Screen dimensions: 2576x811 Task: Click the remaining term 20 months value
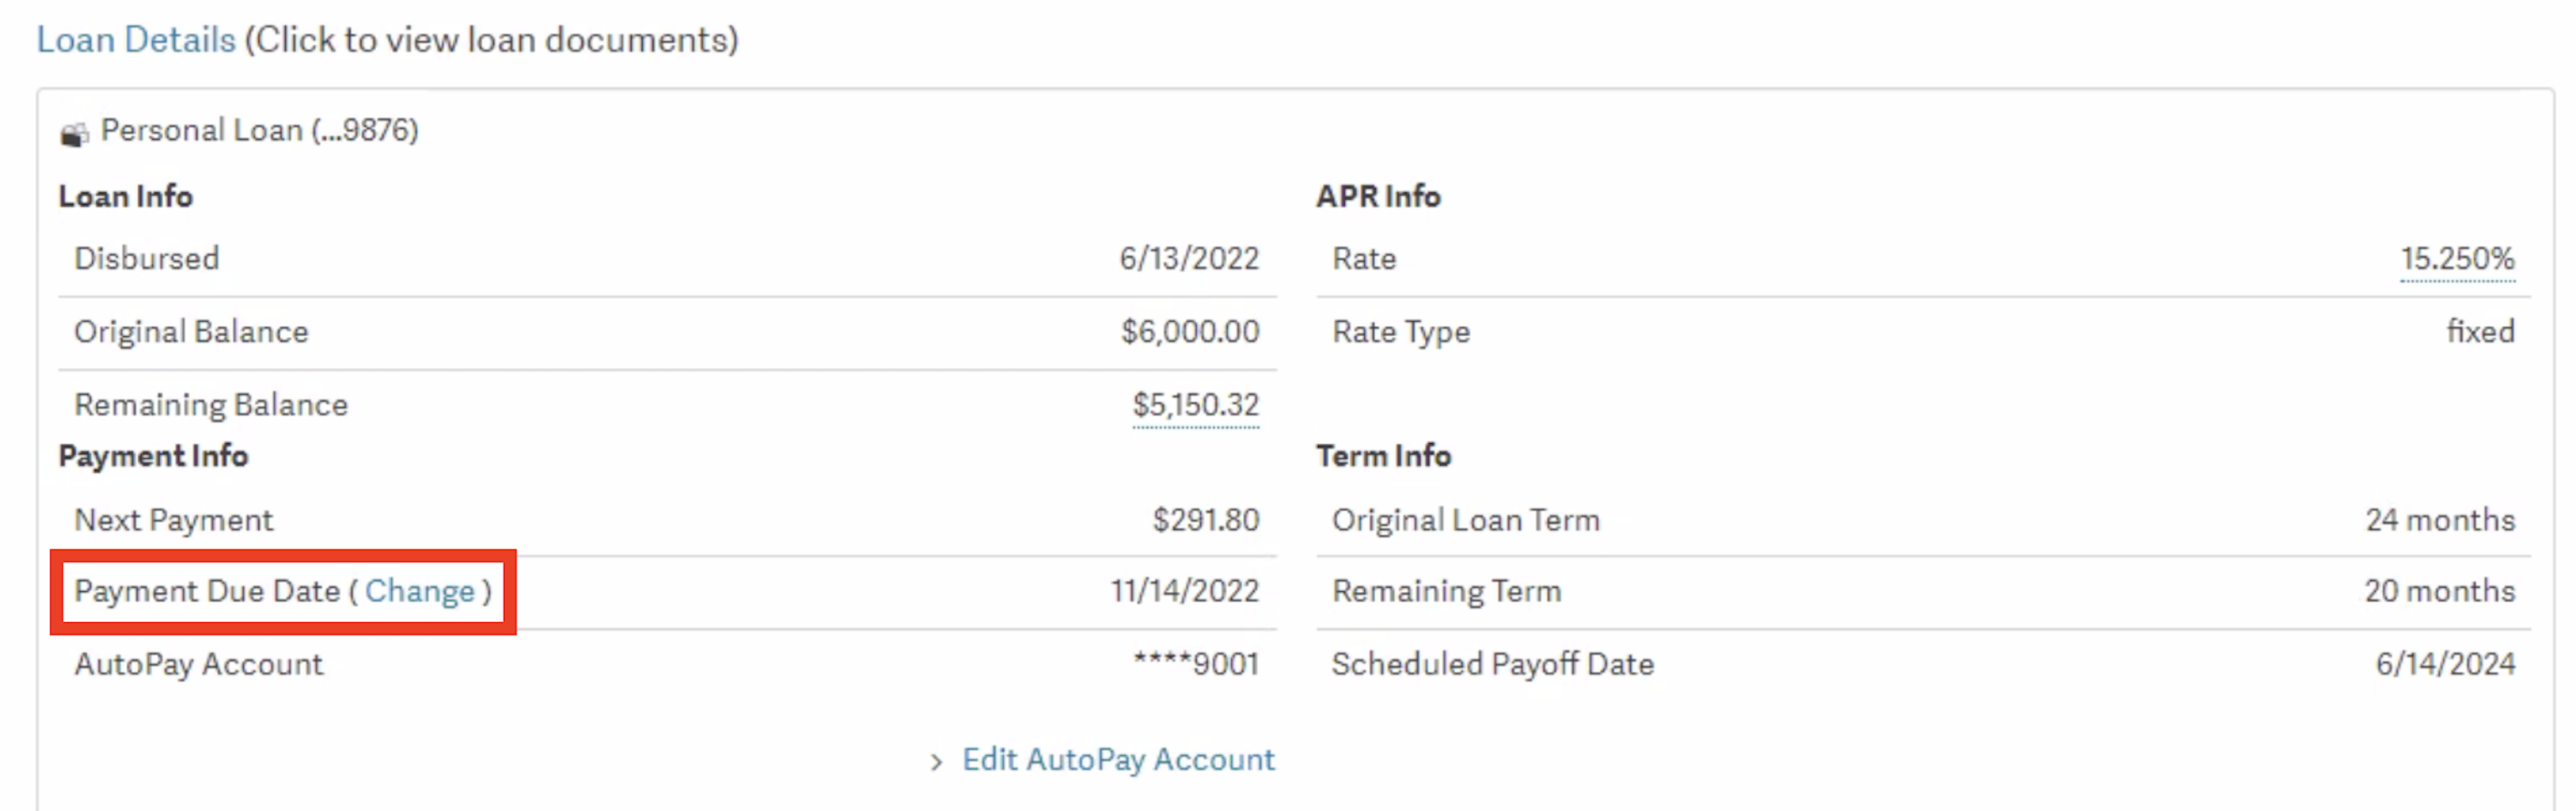tap(2439, 591)
